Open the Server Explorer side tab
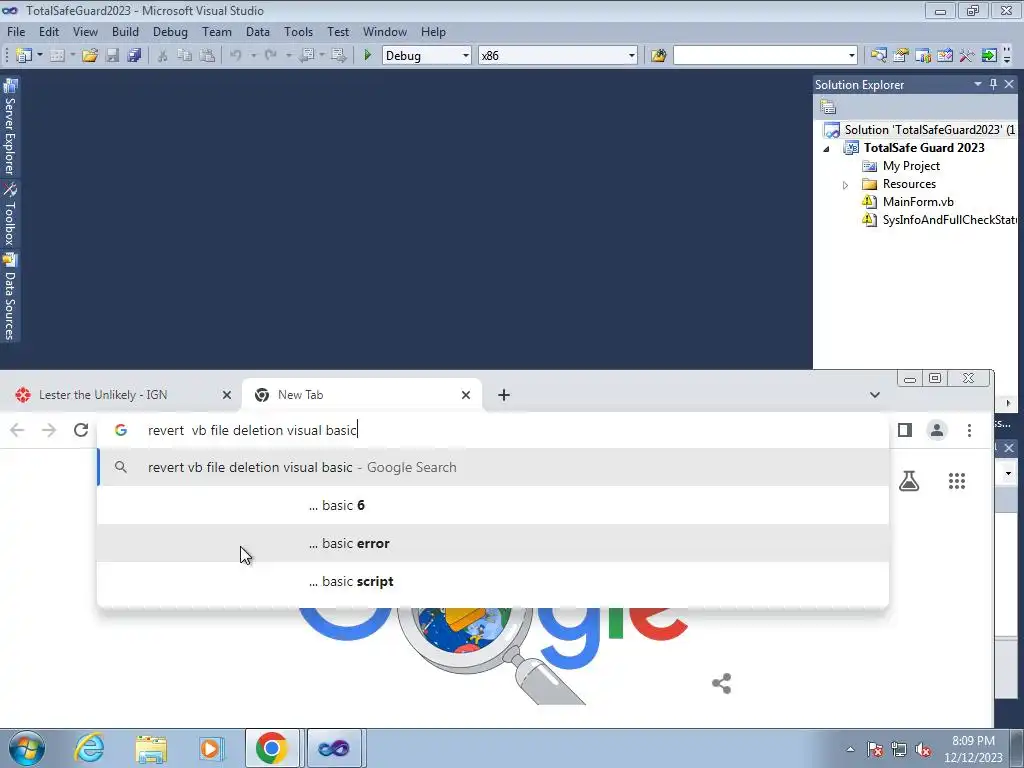 (10, 128)
